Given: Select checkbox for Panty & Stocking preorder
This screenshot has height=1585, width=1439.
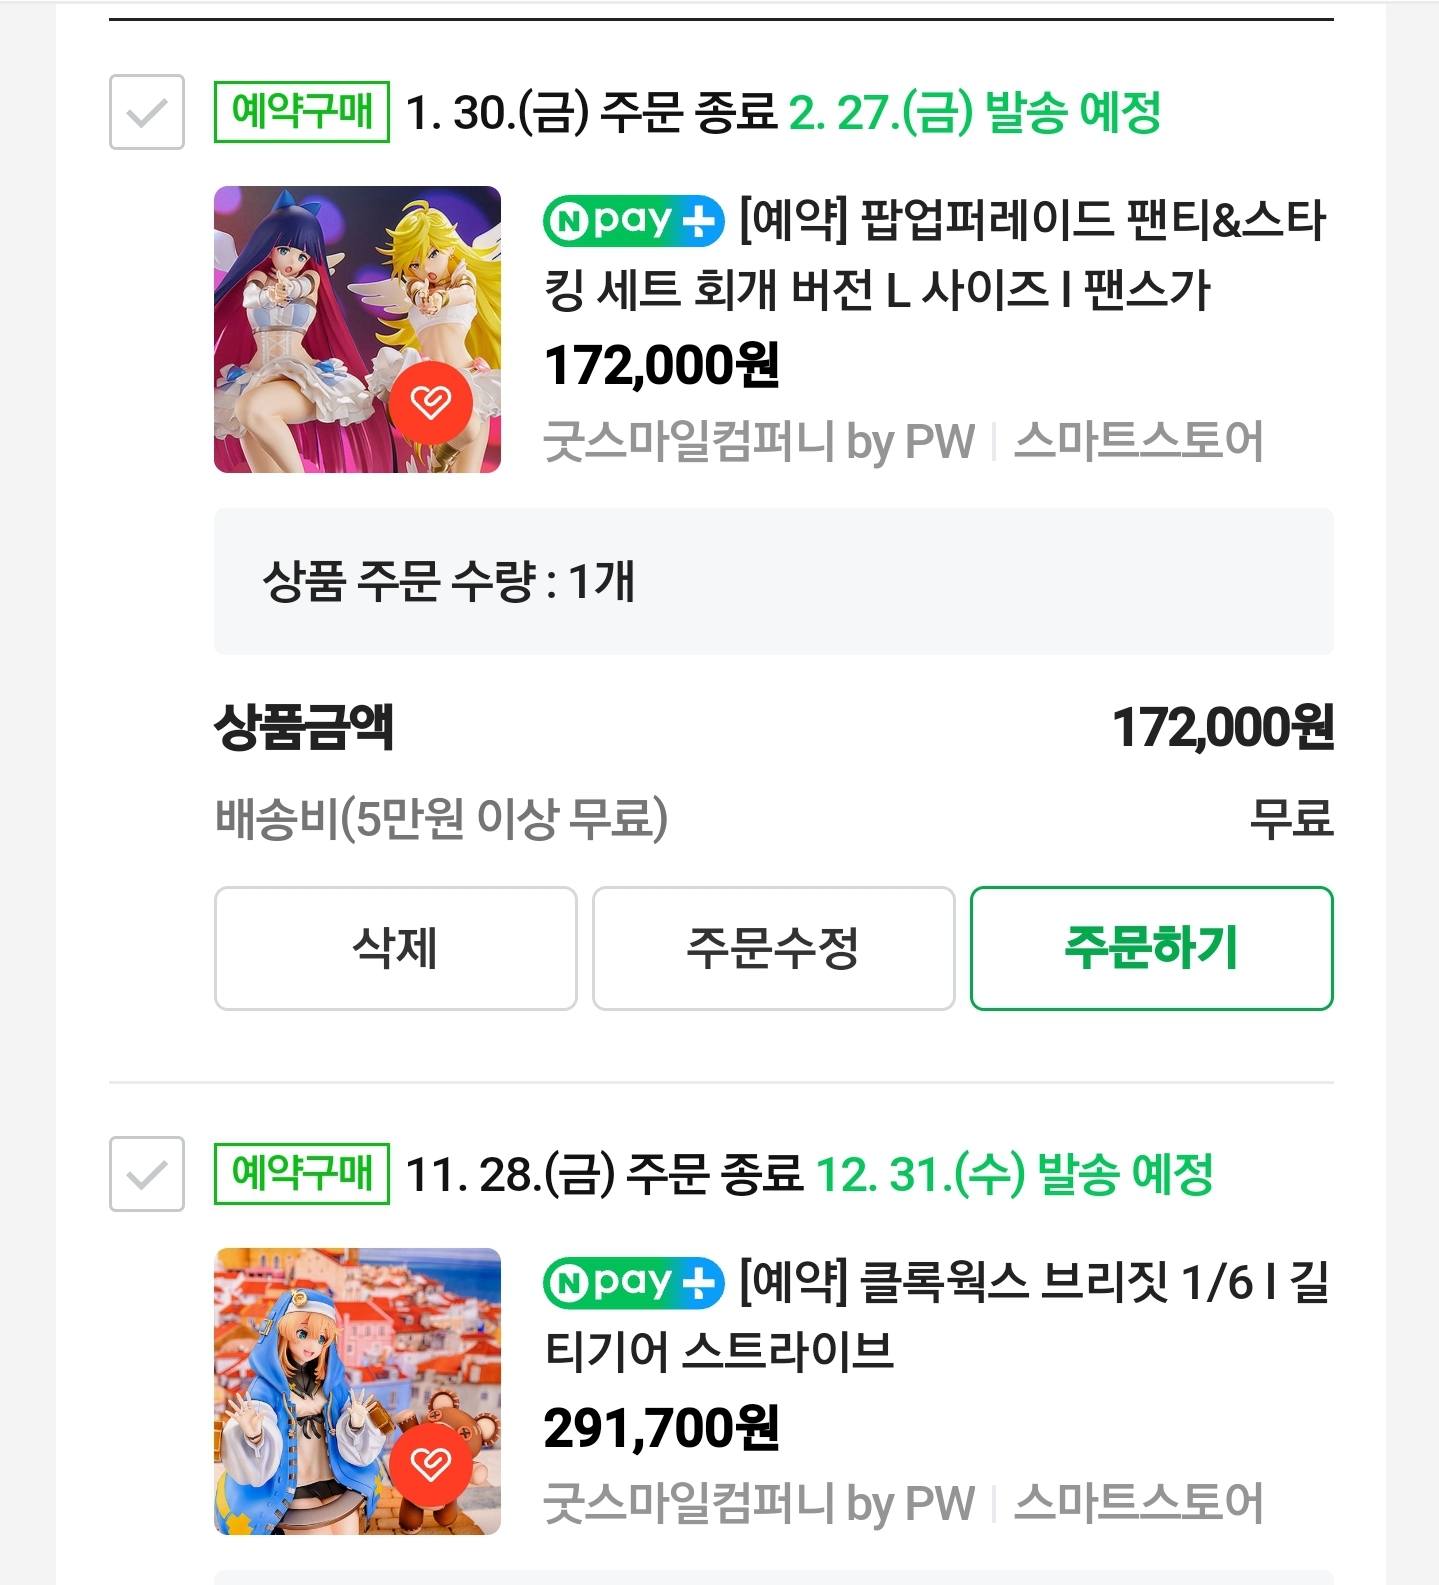Looking at the screenshot, I should (147, 112).
